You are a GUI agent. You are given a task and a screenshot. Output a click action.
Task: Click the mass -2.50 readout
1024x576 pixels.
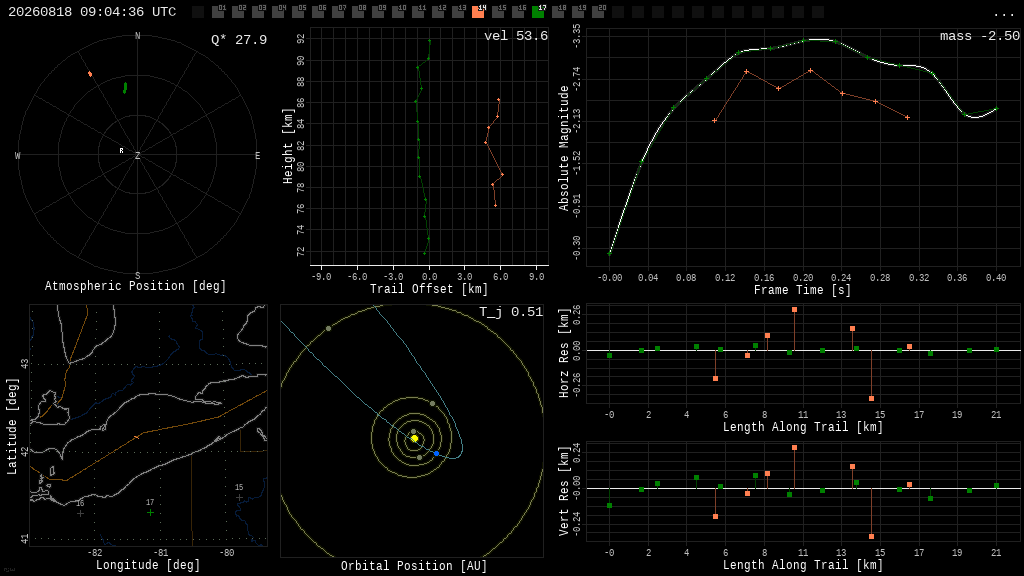[x=980, y=36]
